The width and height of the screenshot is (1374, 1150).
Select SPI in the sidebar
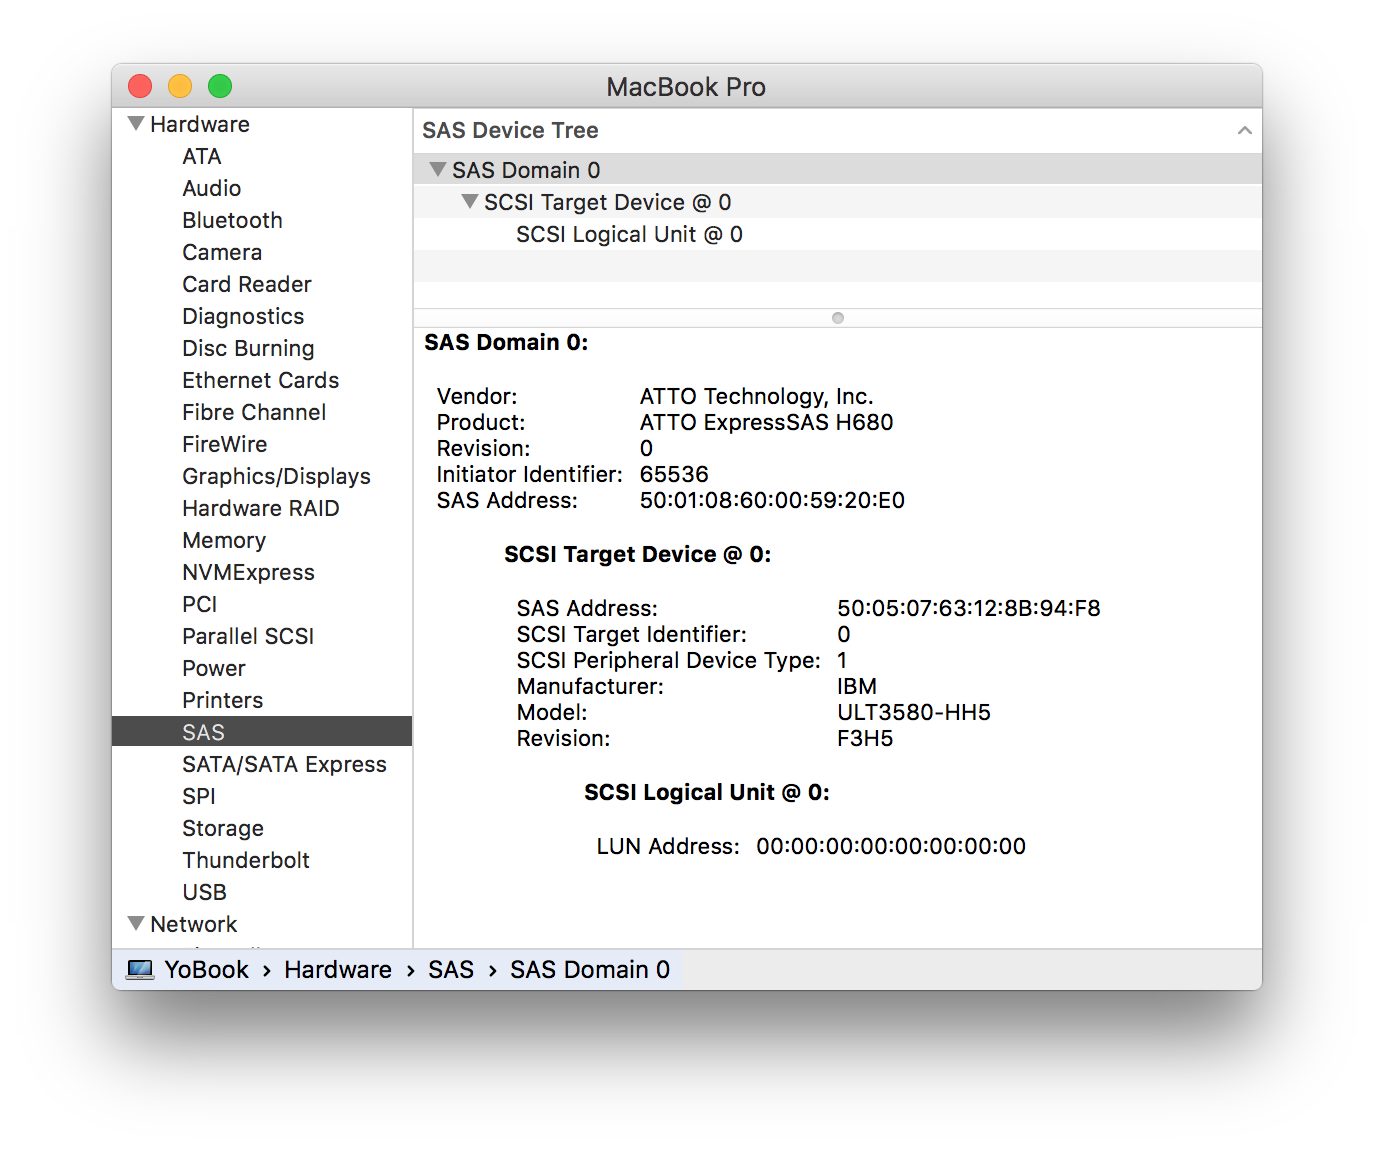pyautogui.click(x=199, y=796)
